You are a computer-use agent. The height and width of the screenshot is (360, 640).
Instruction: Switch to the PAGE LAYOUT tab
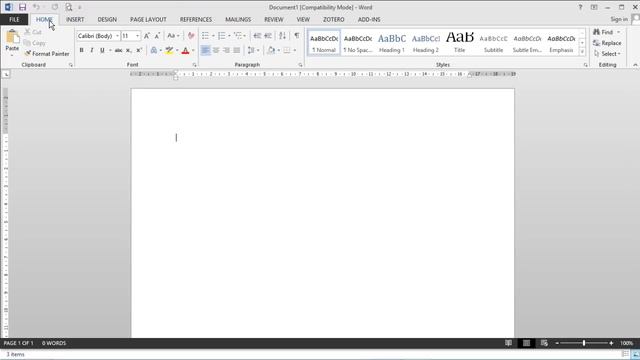pyautogui.click(x=148, y=20)
